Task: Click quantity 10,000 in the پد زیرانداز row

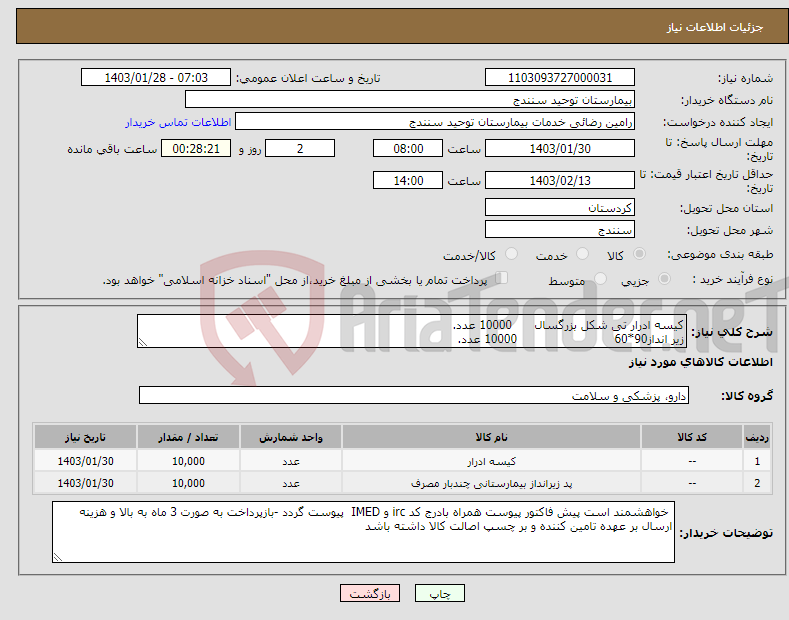Action: 188,483
